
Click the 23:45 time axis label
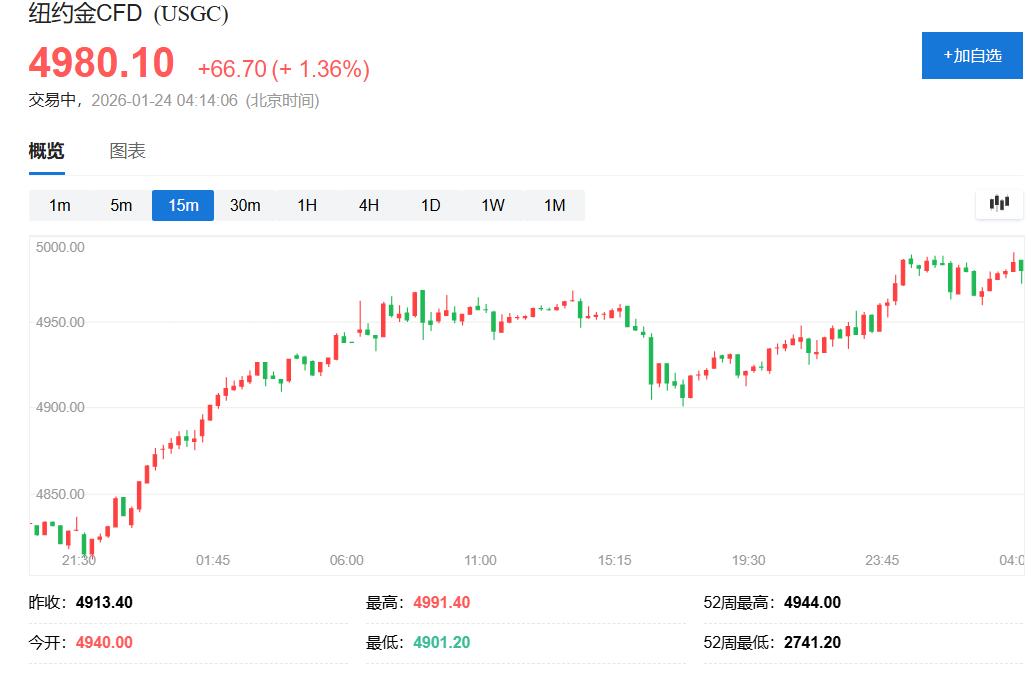click(x=882, y=560)
